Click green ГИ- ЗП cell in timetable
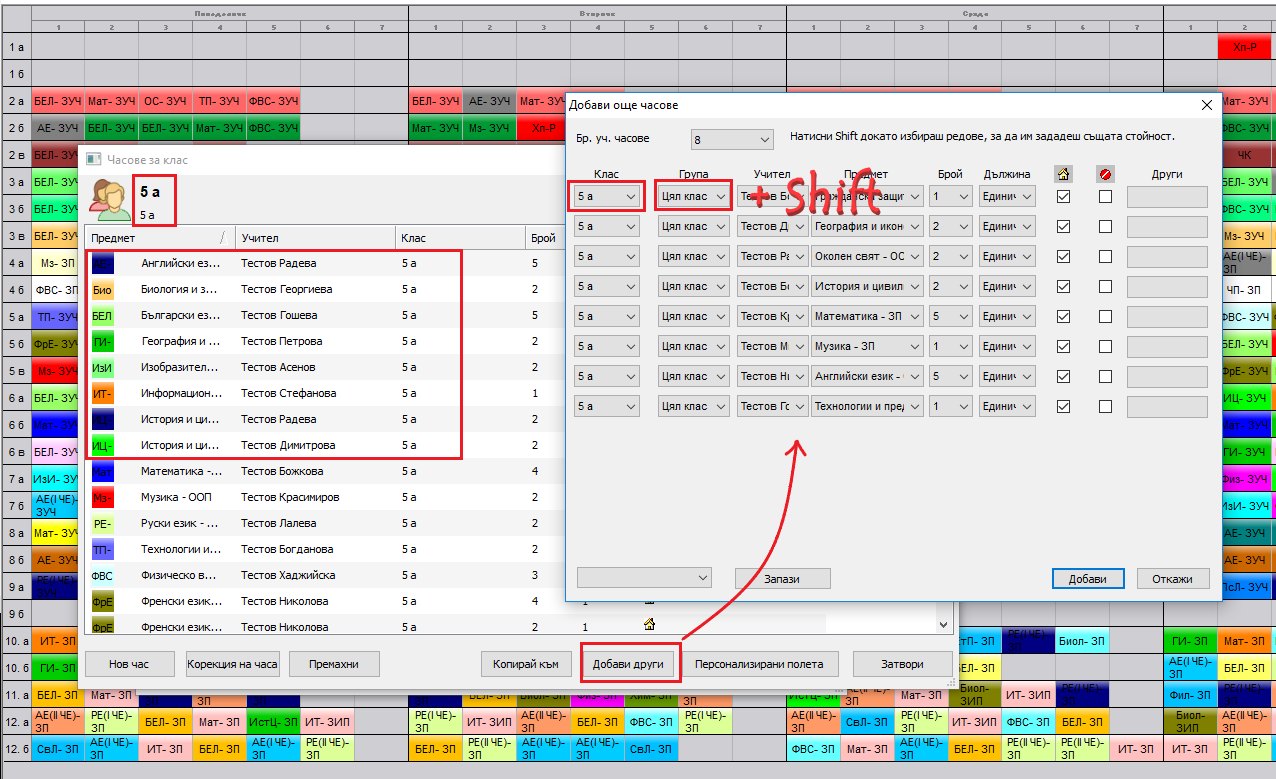This screenshot has height=779, width=1276. 57,668
